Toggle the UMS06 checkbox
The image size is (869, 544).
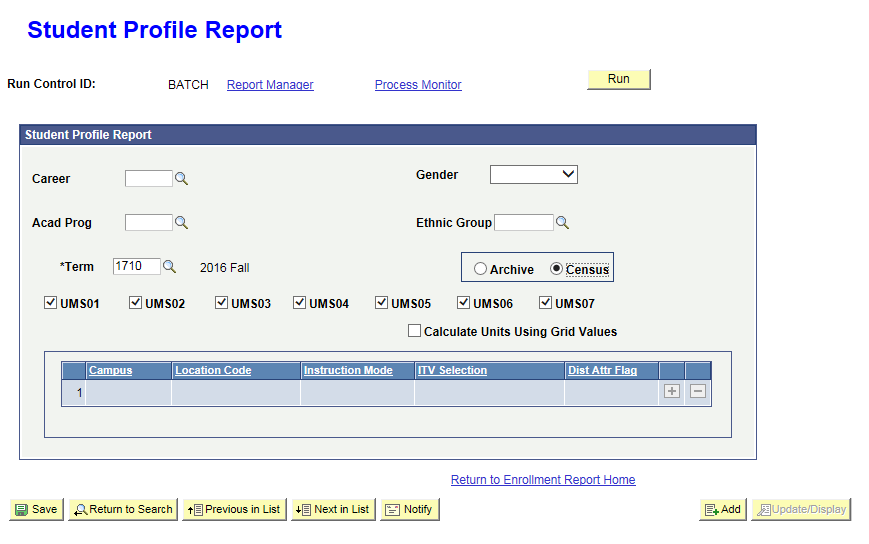tap(463, 302)
